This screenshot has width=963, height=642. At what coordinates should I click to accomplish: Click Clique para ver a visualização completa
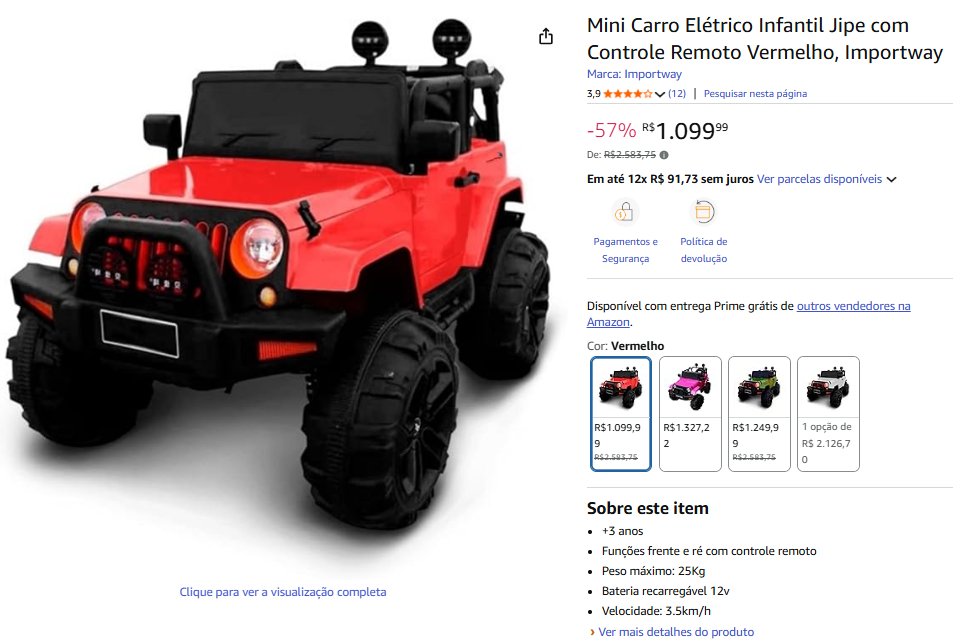[x=283, y=592]
